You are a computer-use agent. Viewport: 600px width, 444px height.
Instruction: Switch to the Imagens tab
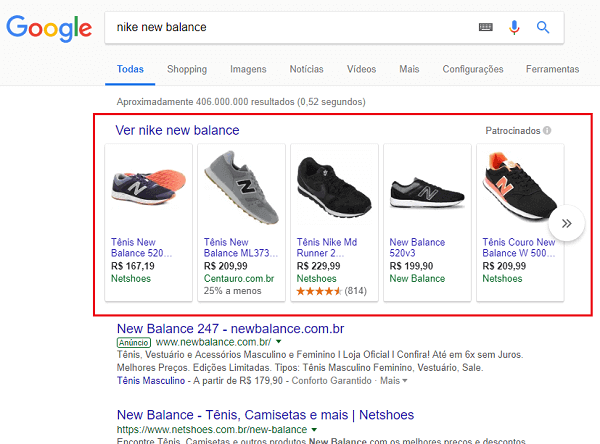click(x=248, y=69)
